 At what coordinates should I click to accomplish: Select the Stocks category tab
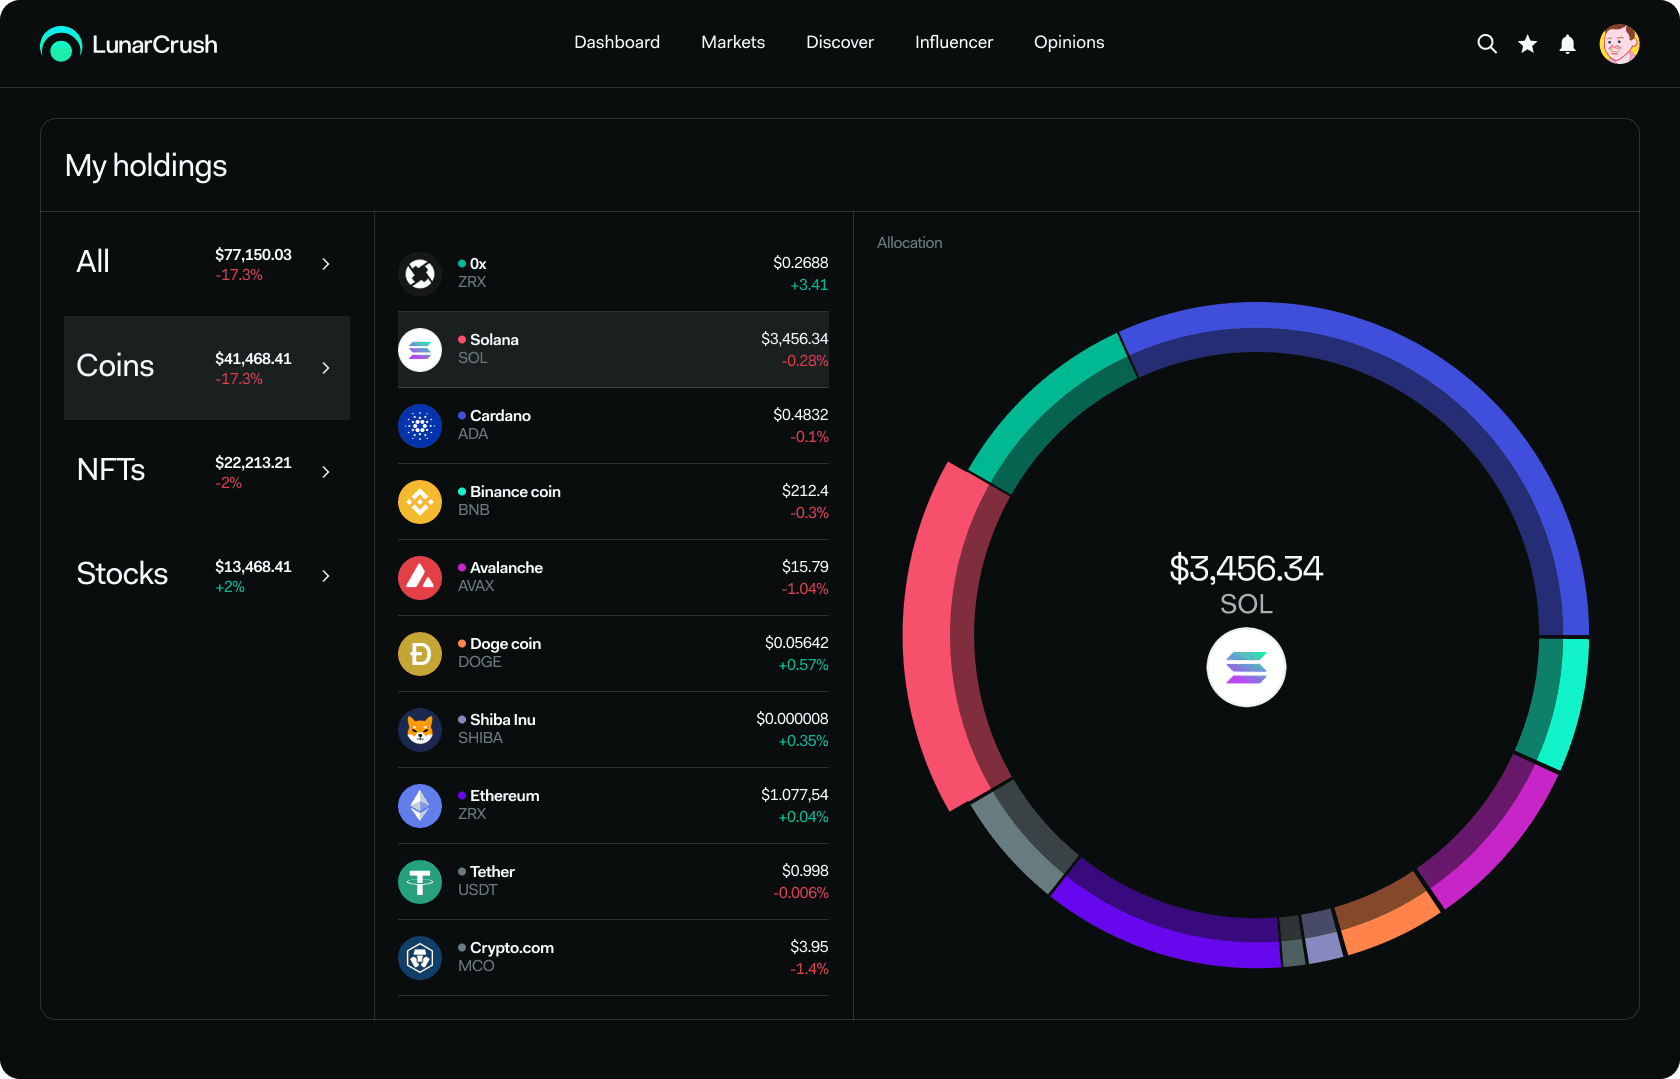207,576
